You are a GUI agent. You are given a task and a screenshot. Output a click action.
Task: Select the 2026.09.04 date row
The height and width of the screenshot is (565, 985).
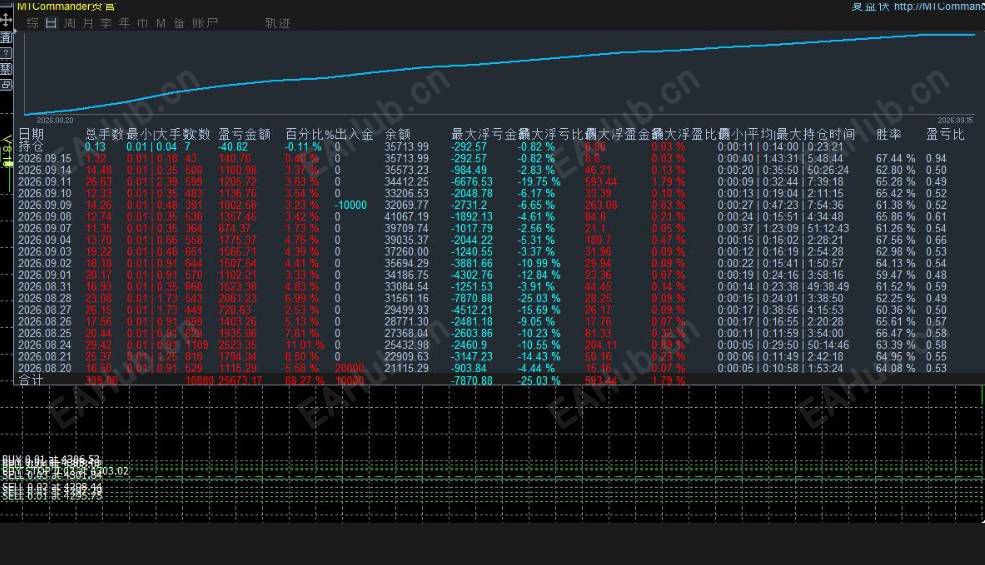(x=45, y=240)
